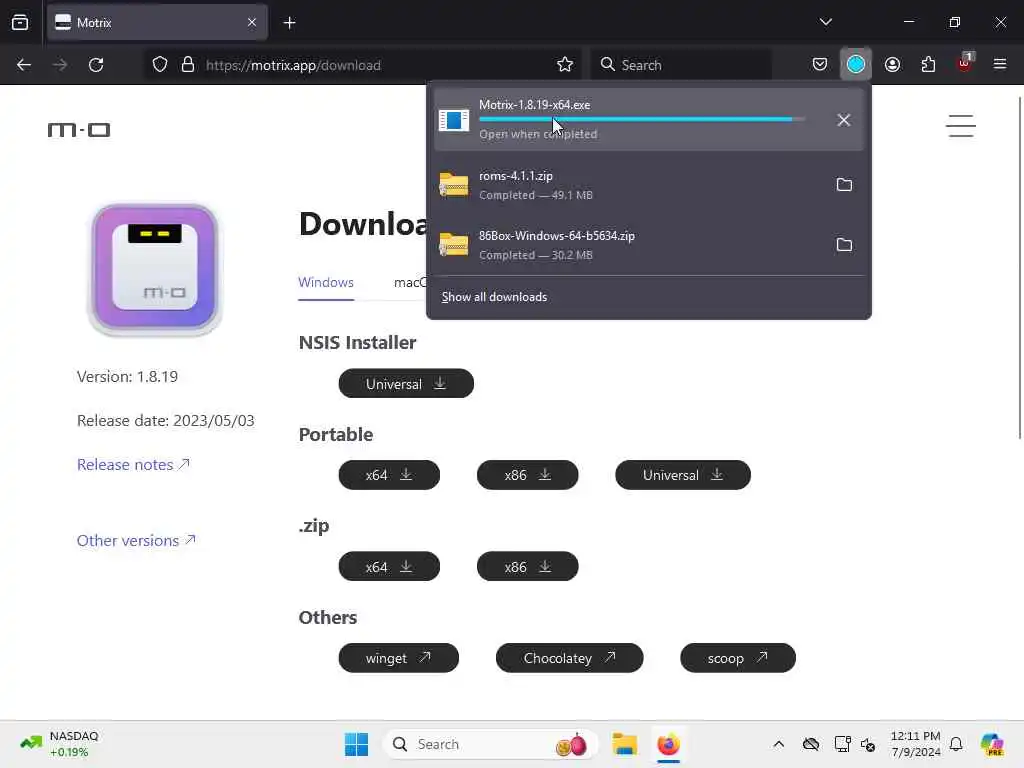Viewport: 1024px width, 768px height.
Task: Click the 86Box zip archive icon
Action: pos(454,245)
